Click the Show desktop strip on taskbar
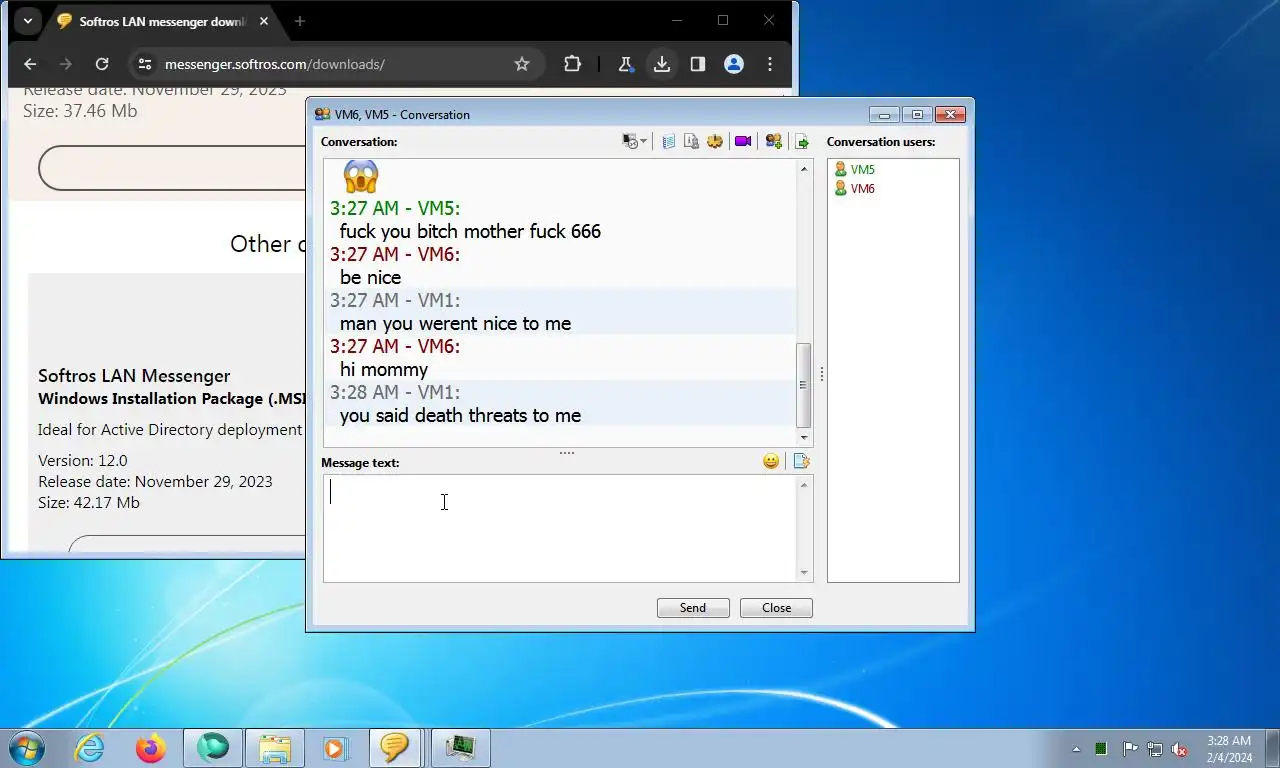Screen dimensions: 1280x768 click(x=1272, y=749)
